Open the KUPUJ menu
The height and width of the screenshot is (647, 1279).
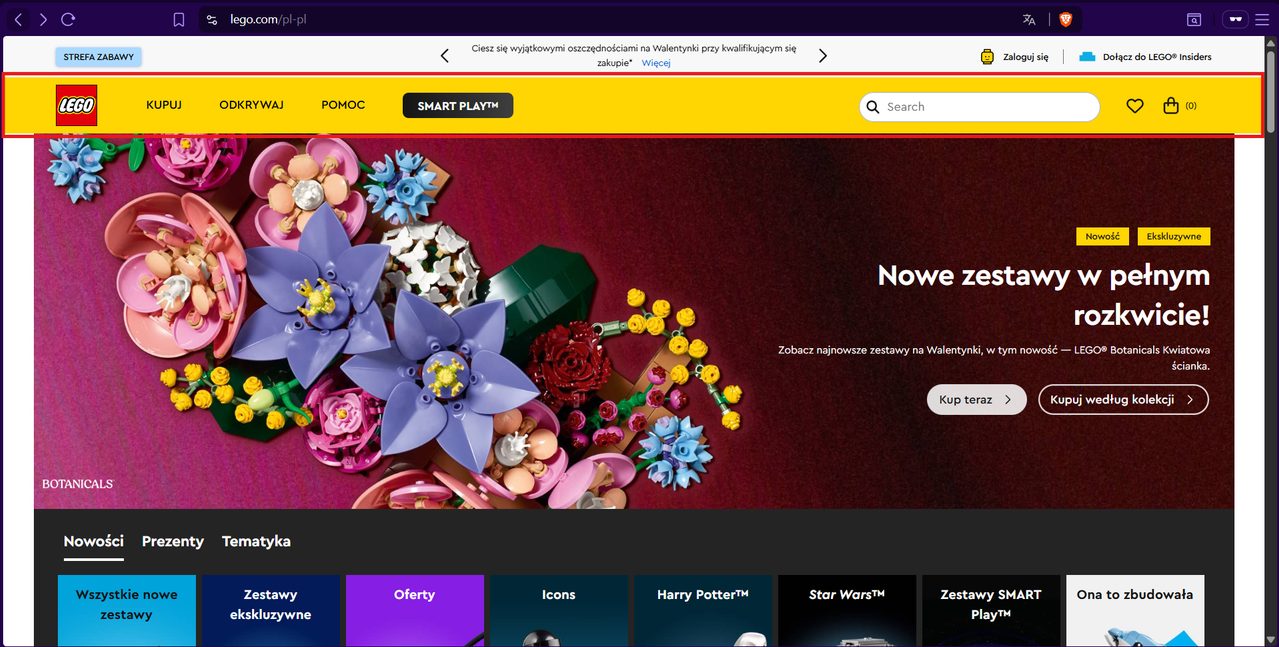pos(164,105)
